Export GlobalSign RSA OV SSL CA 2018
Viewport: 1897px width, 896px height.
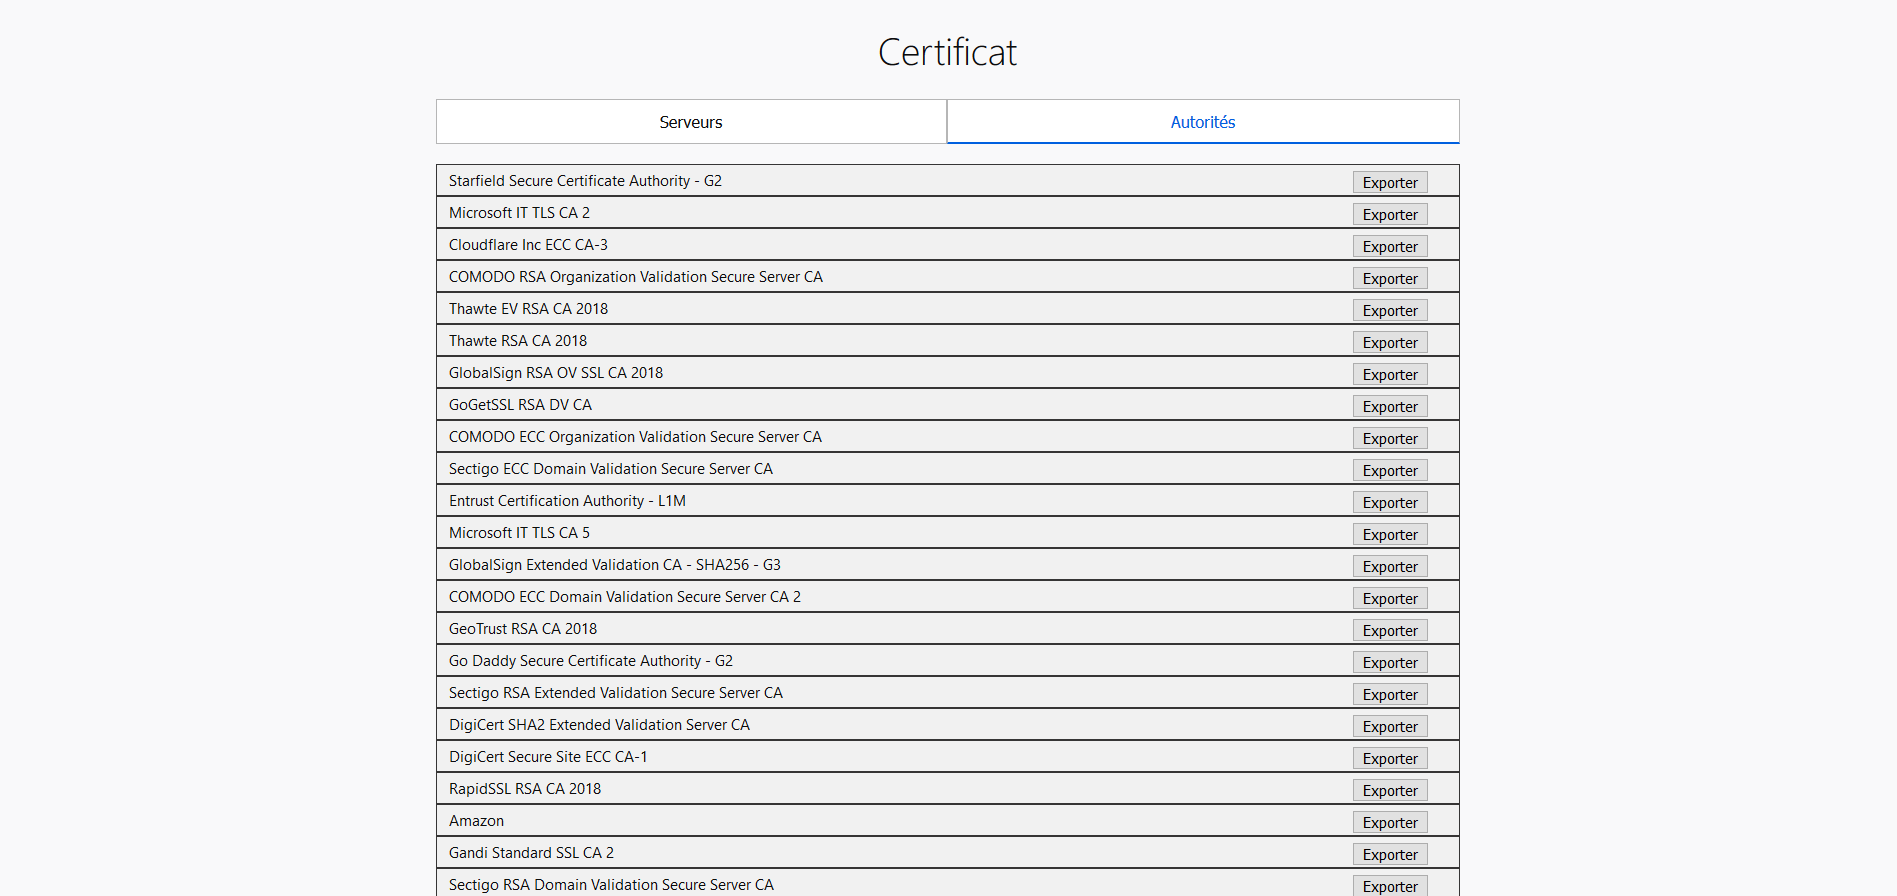[x=1390, y=374]
